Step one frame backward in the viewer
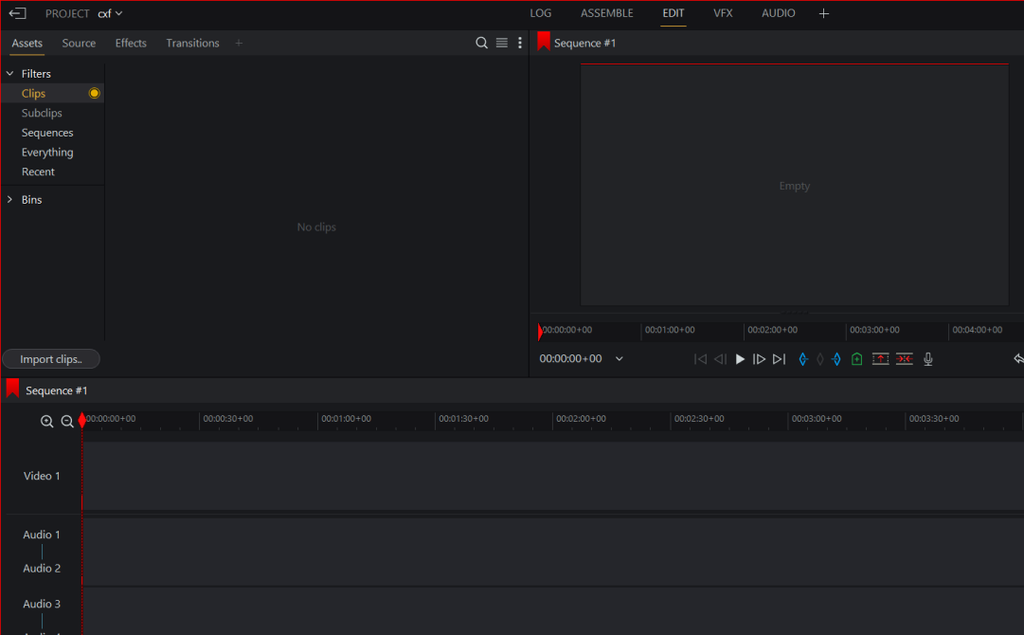Image resolution: width=1024 pixels, height=635 pixels. [720, 359]
